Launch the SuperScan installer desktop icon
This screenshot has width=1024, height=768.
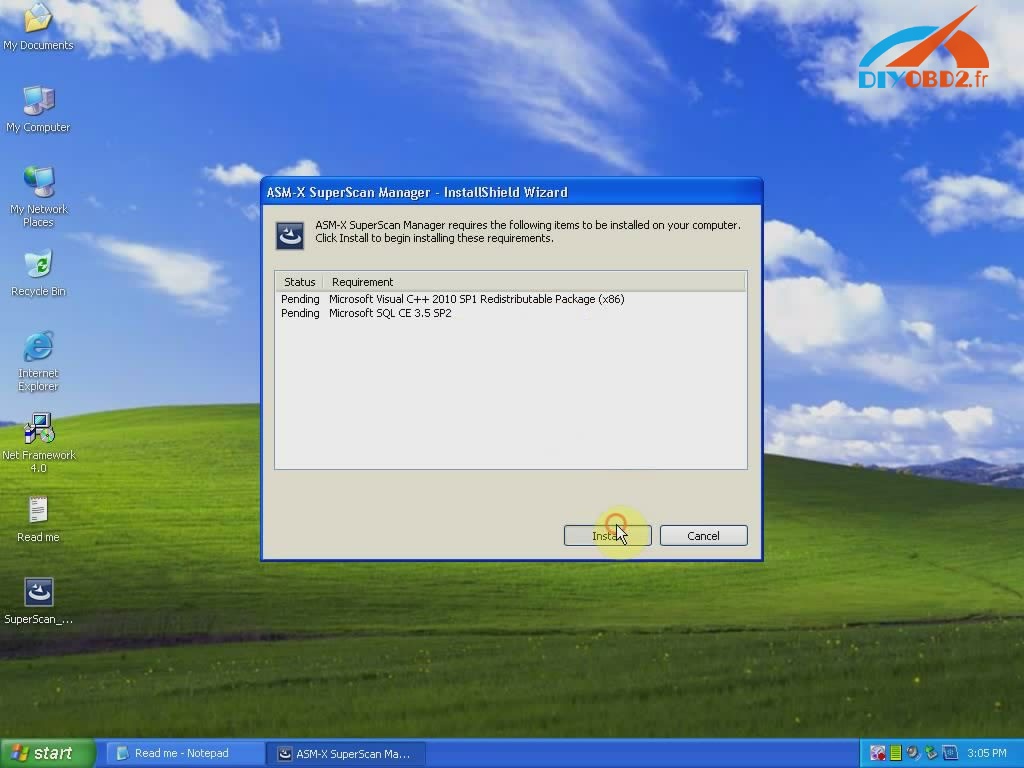(38, 592)
